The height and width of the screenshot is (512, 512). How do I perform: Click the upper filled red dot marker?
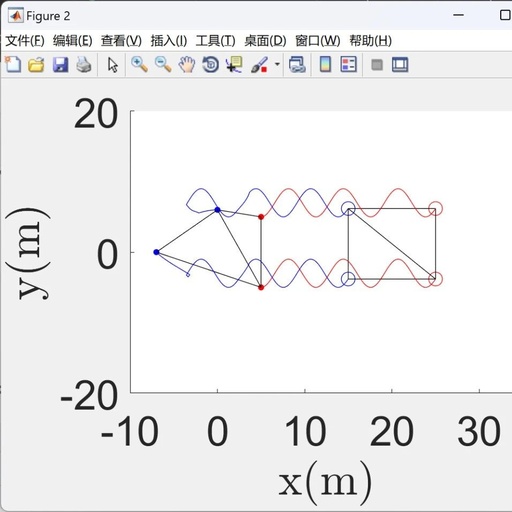point(261,217)
